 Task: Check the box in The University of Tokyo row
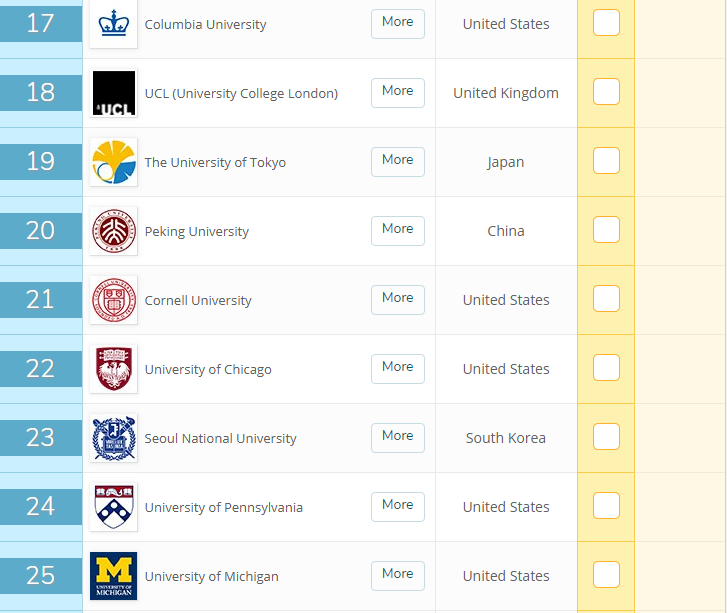(x=606, y=161)
